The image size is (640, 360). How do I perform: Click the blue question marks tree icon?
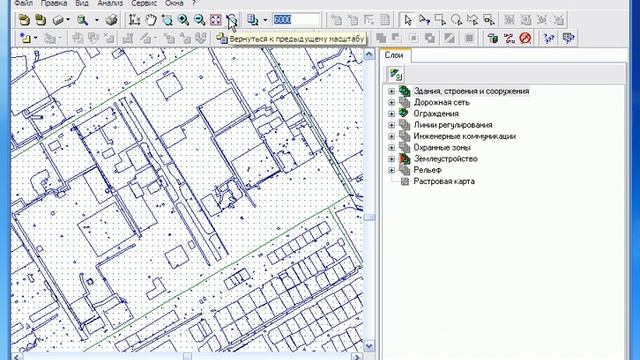pyautogui.click(x=549, y=38)
